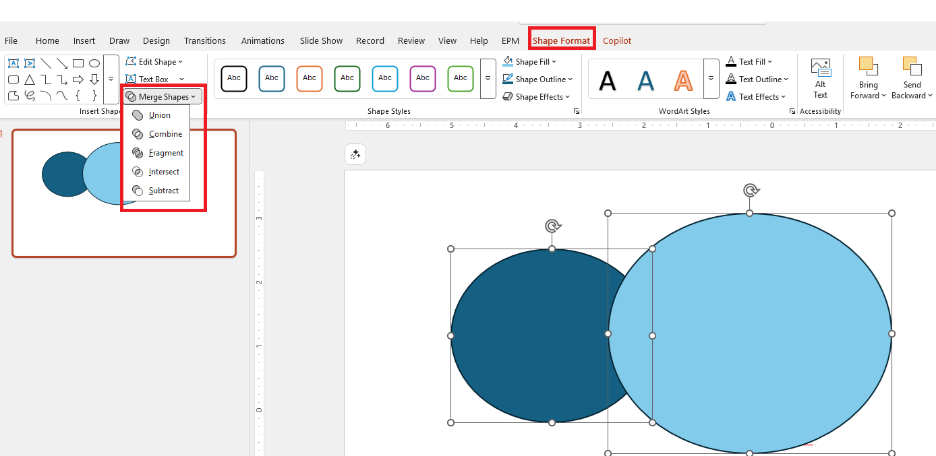
Task: Open WordArt Styles dialog launcher
Action: point(792,111)
